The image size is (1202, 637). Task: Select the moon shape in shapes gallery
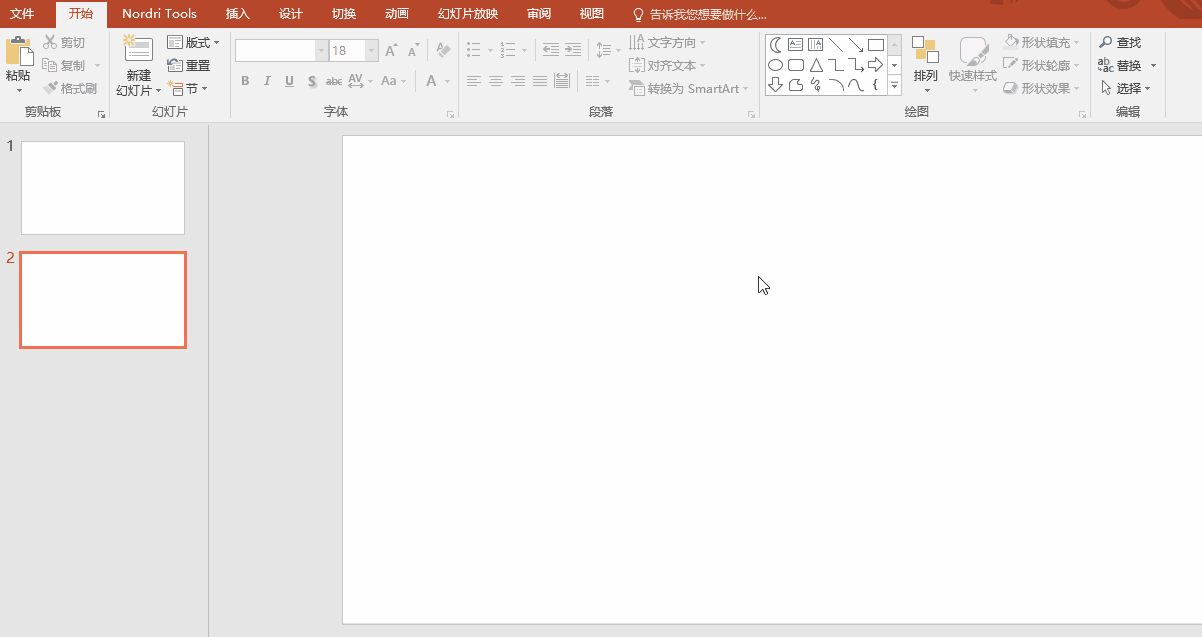[x=776, y=45]
